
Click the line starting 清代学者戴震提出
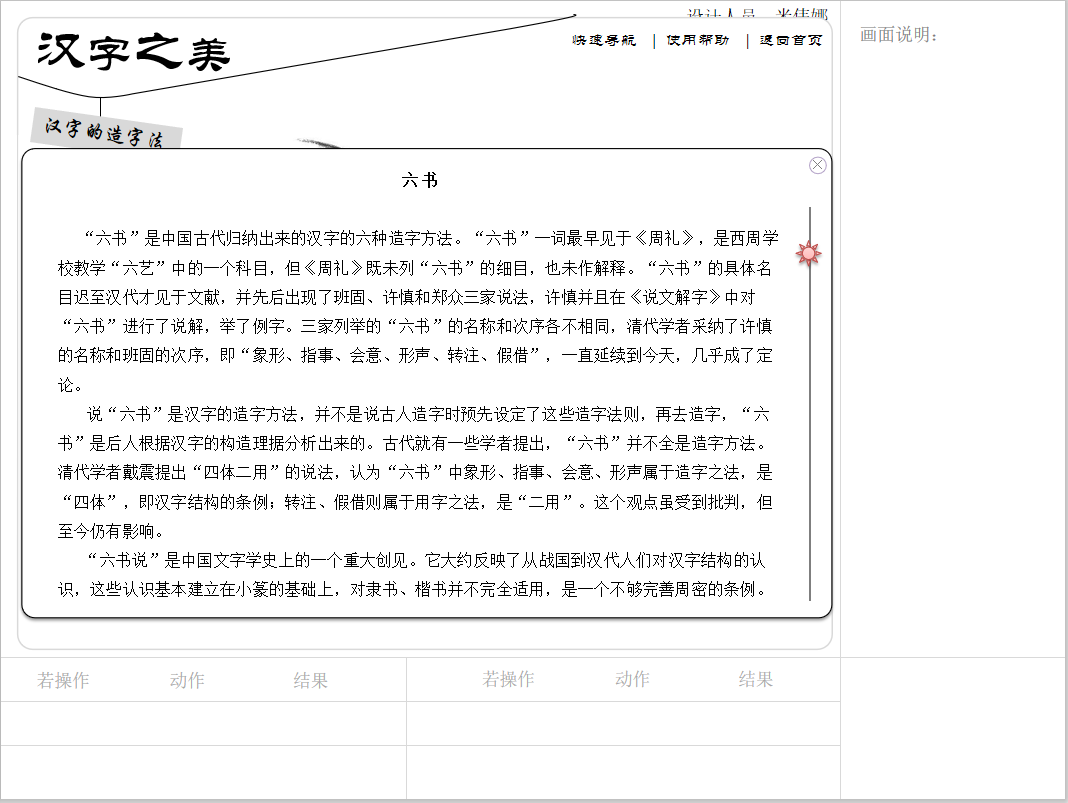click(x=415, y=473)
